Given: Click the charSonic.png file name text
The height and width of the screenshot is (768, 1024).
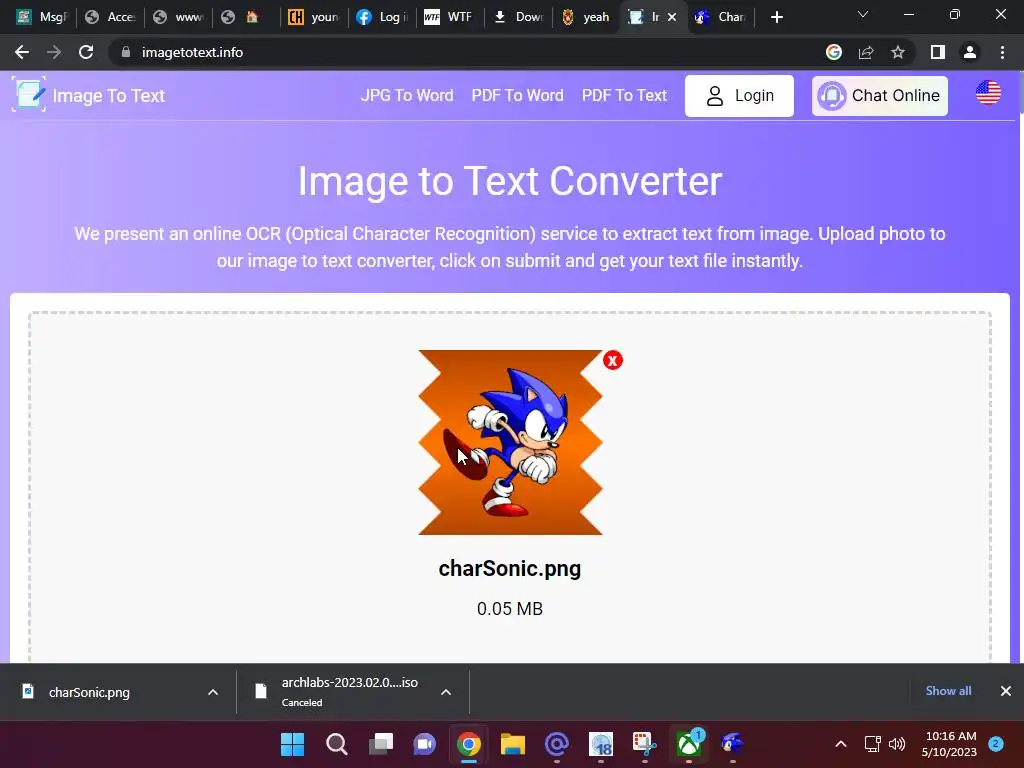Looking at the screenshot, I should (509, 569).
